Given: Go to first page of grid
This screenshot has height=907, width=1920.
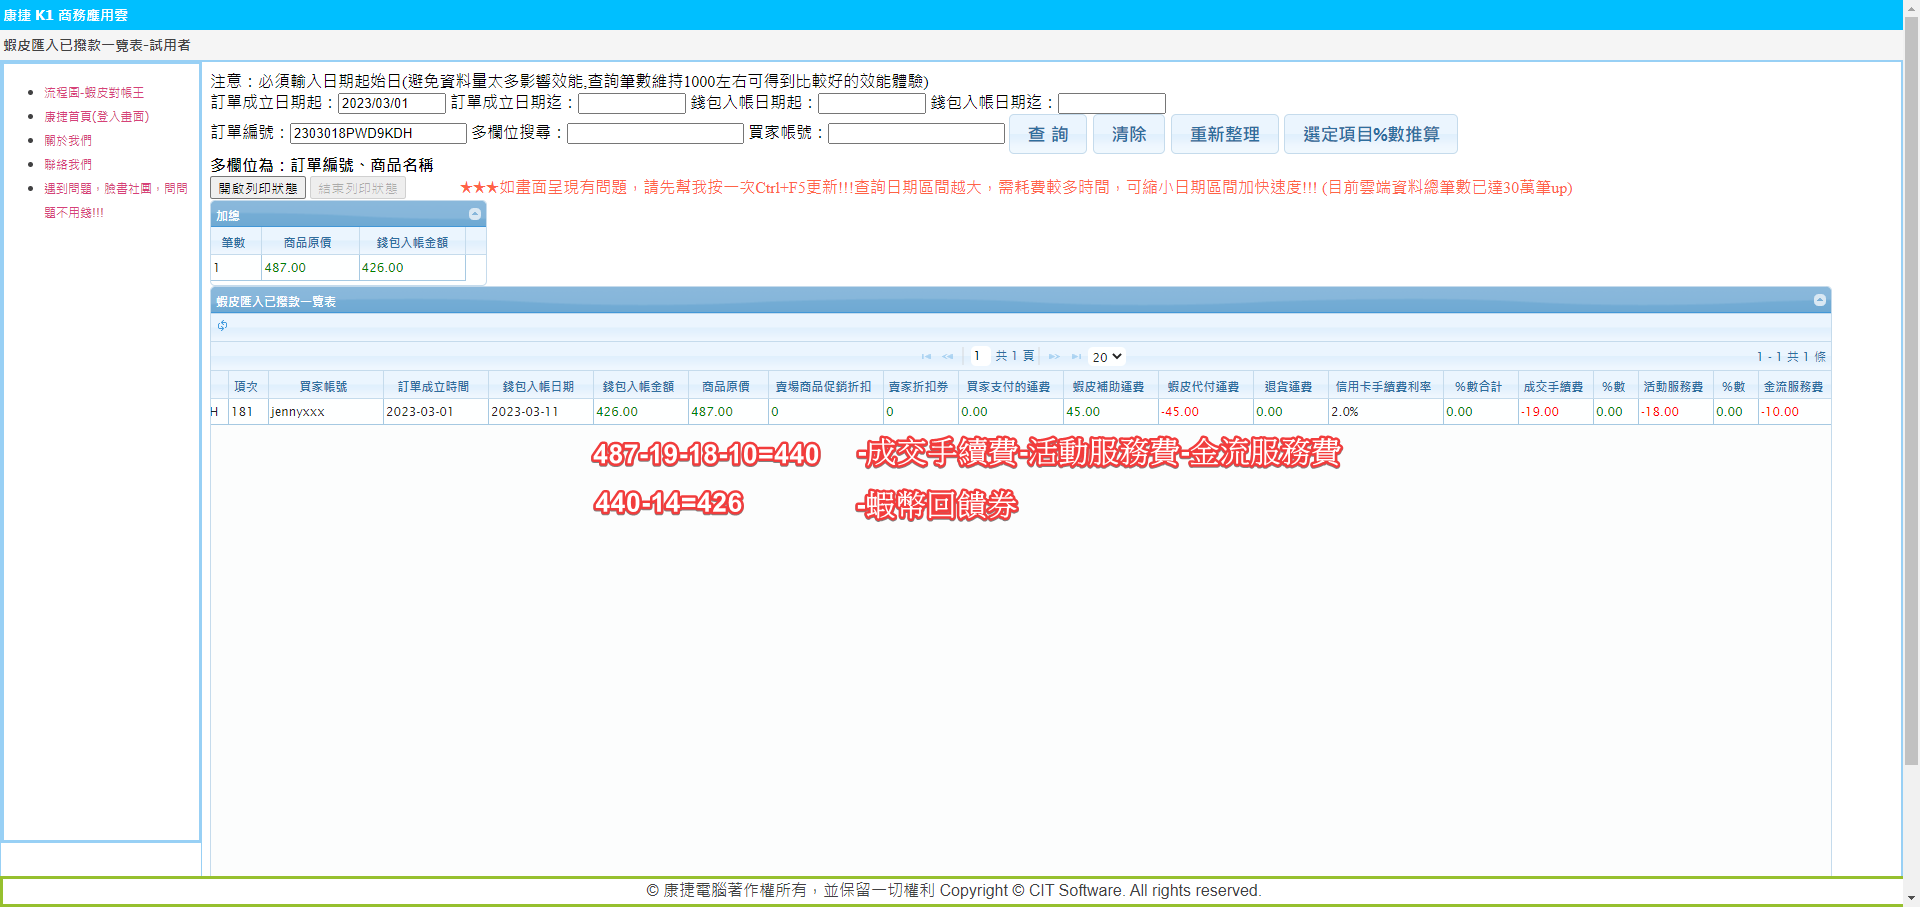Looking at the screenshot, I should [926, 357].
